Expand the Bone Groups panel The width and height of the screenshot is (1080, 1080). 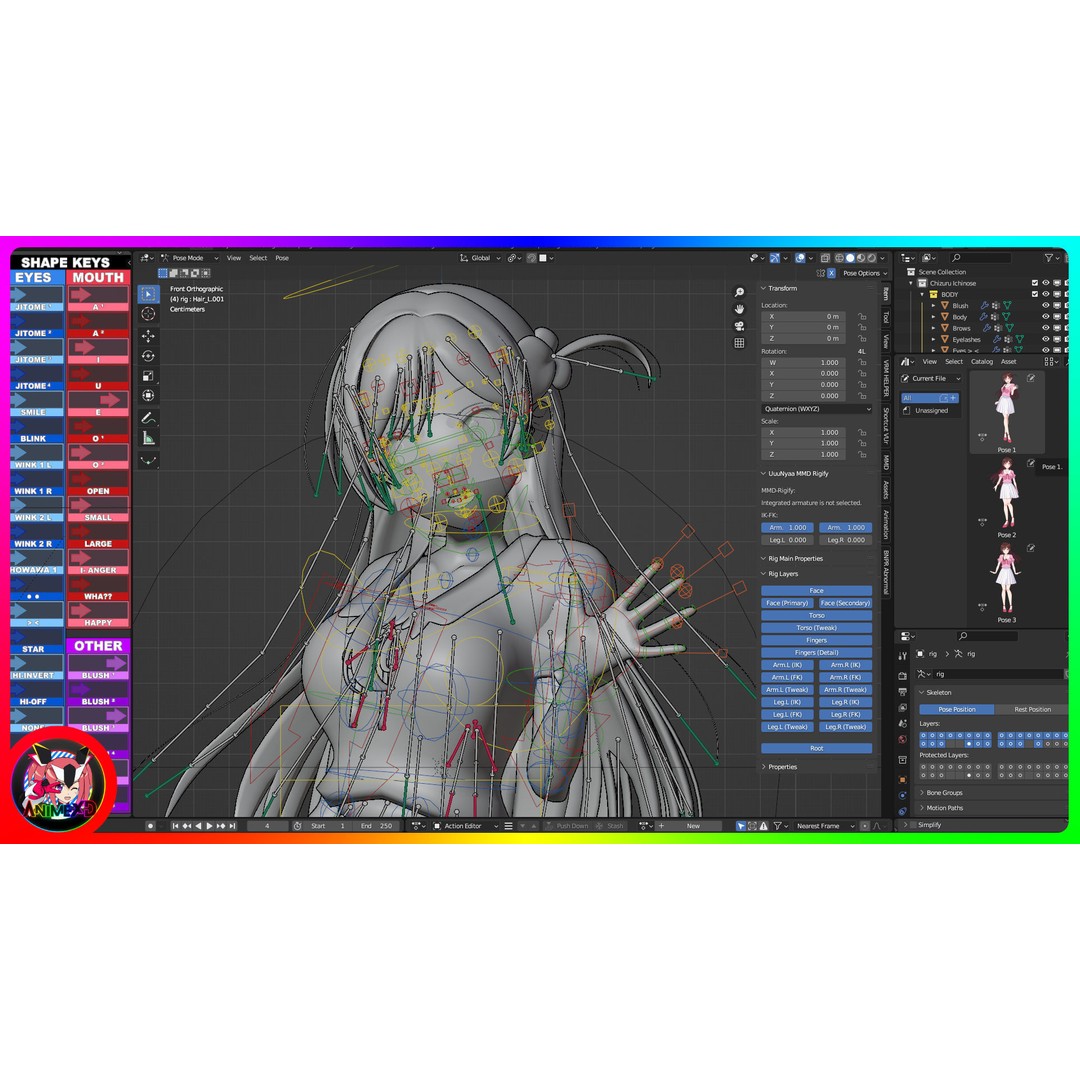[x=941, y=793]
